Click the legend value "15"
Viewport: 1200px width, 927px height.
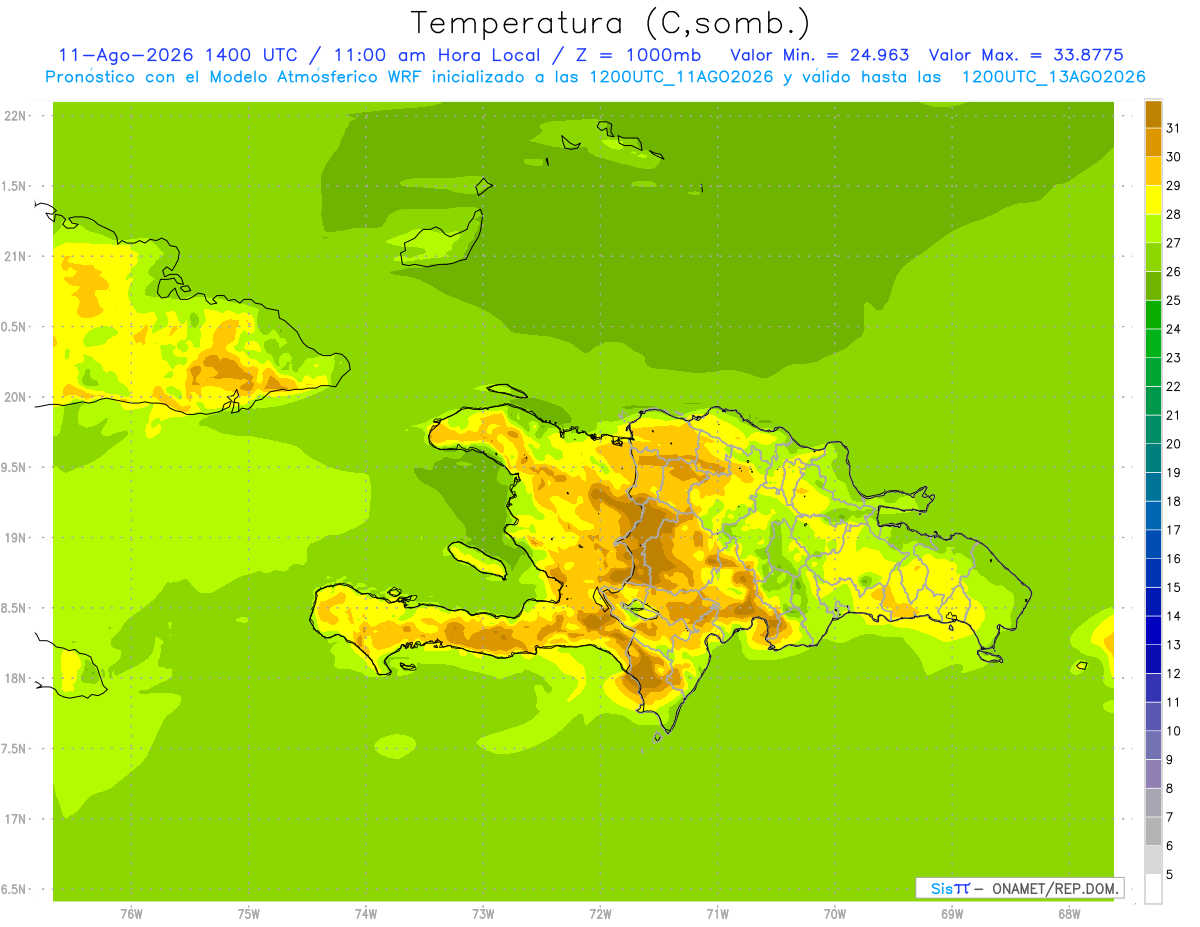(1174, 587)
